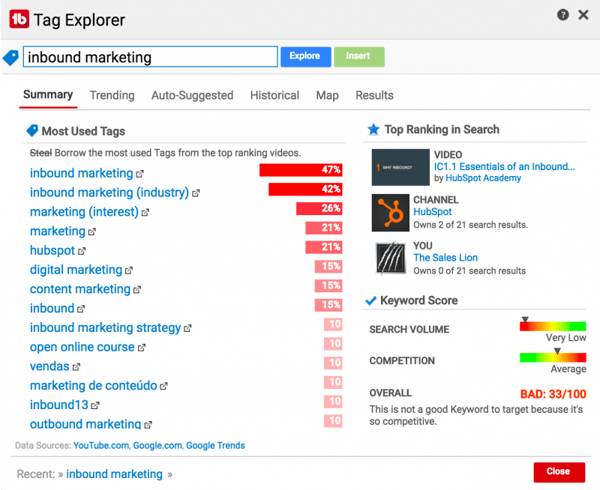Viewport: 600px width, 490px height.
Task: Switch to the Trending tab
Action: [112, 95]
